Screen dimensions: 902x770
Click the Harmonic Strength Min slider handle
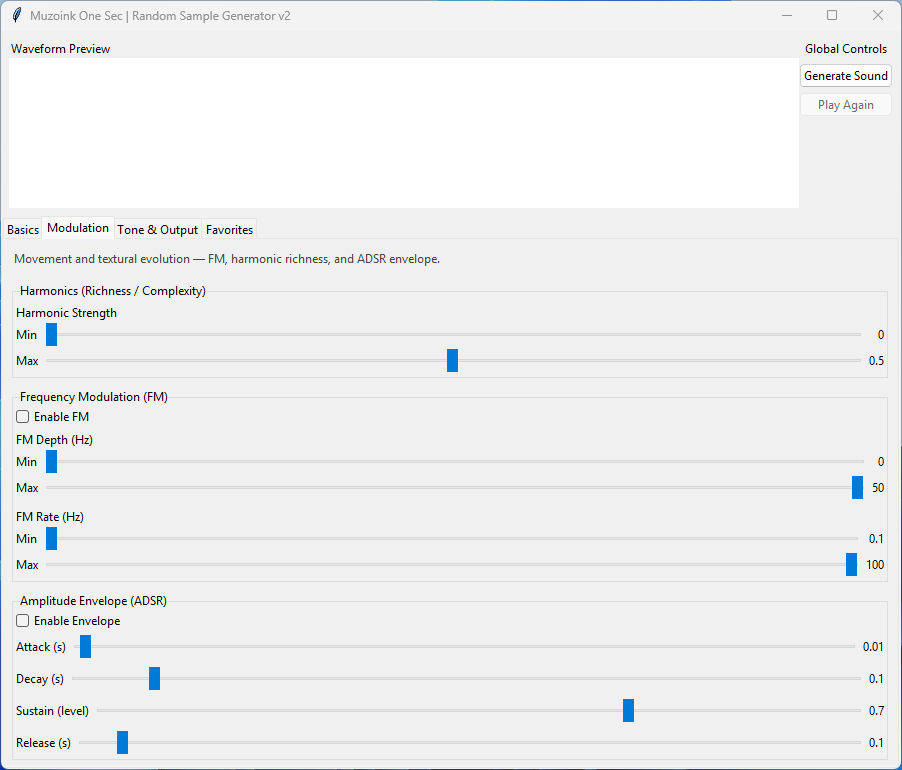tap(52, 335)
